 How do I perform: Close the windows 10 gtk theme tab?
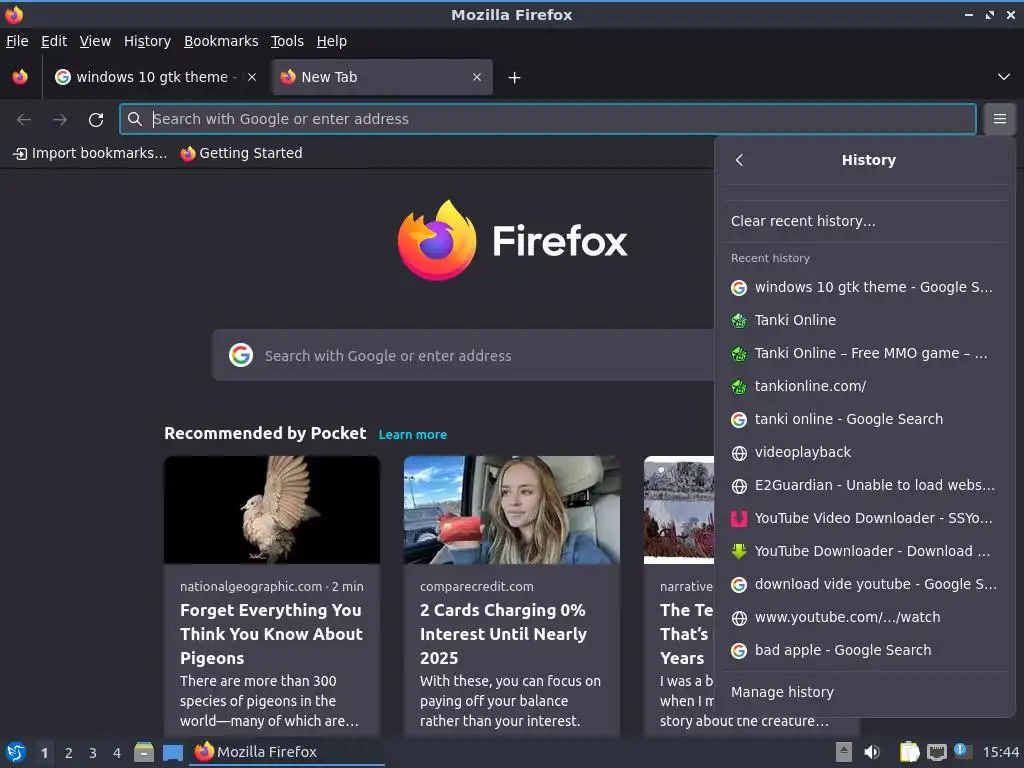coord(251,77)
